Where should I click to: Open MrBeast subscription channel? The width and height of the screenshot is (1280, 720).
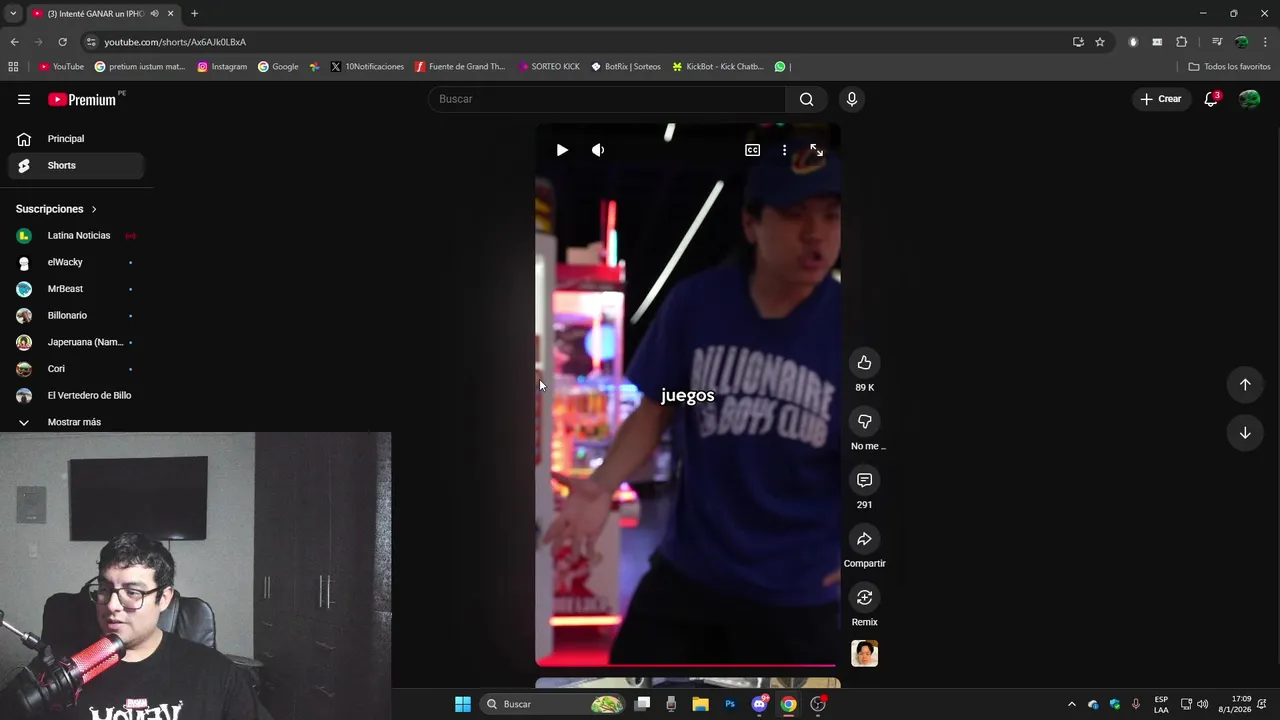(x=76, y=289)
